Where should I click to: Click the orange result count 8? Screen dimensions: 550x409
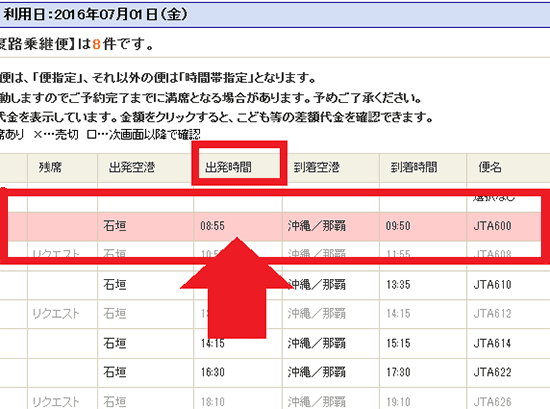click(96, 45)
